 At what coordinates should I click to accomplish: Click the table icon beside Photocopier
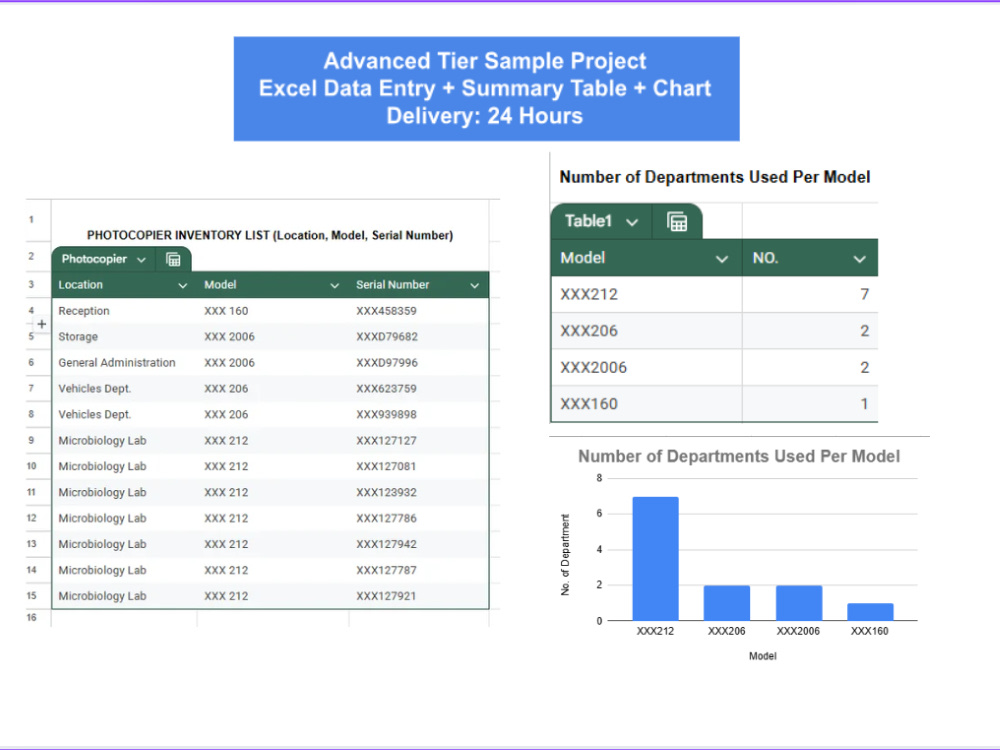pos(173,260)
